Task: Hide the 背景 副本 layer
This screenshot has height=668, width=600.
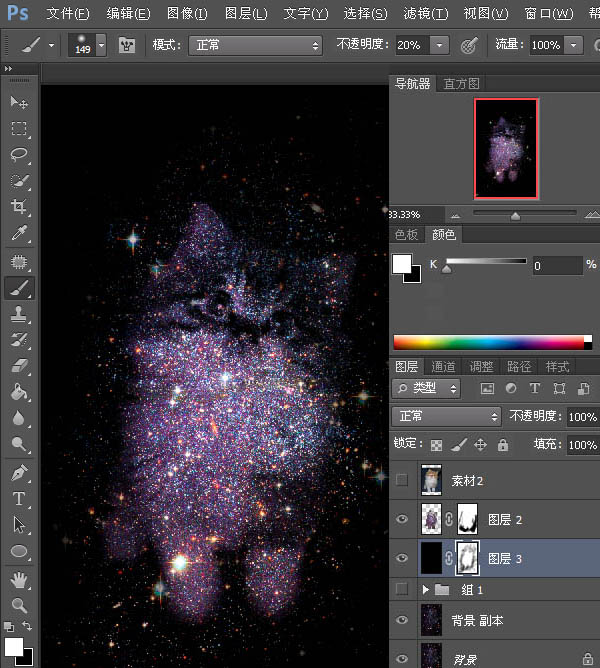Action: tap(402, 620)
